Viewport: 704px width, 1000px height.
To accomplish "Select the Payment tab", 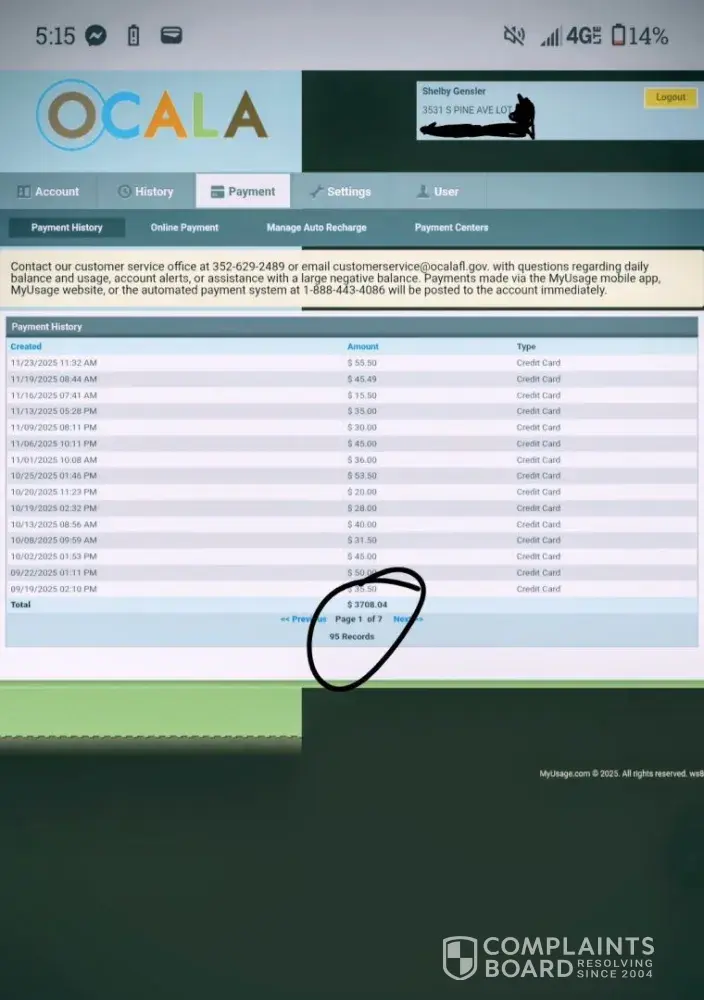I will pos(243,191).
